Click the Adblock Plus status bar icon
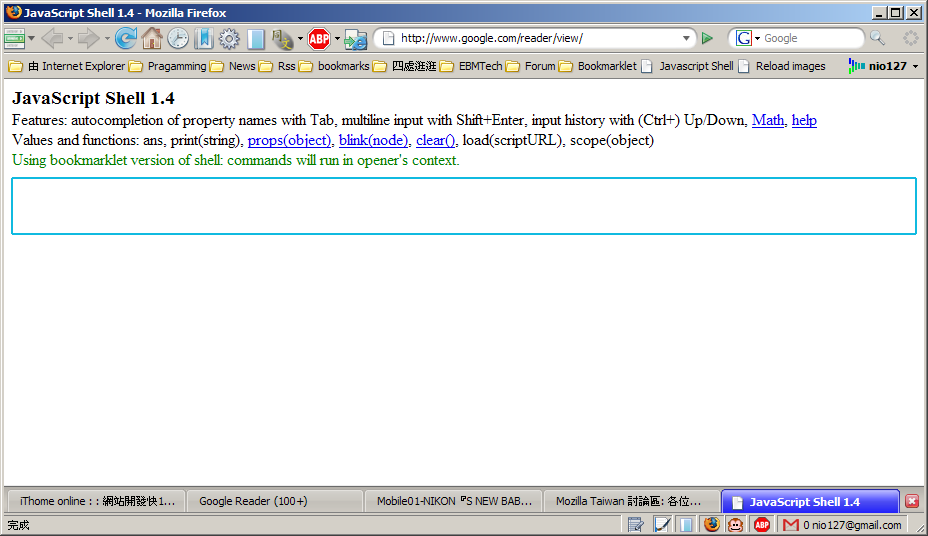 pyautogui.click(x=762, y=525)
